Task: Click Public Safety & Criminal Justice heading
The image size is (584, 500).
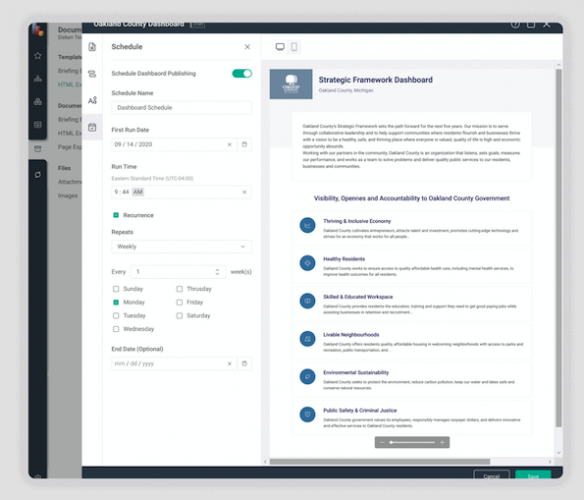Action: pos(360,411)
